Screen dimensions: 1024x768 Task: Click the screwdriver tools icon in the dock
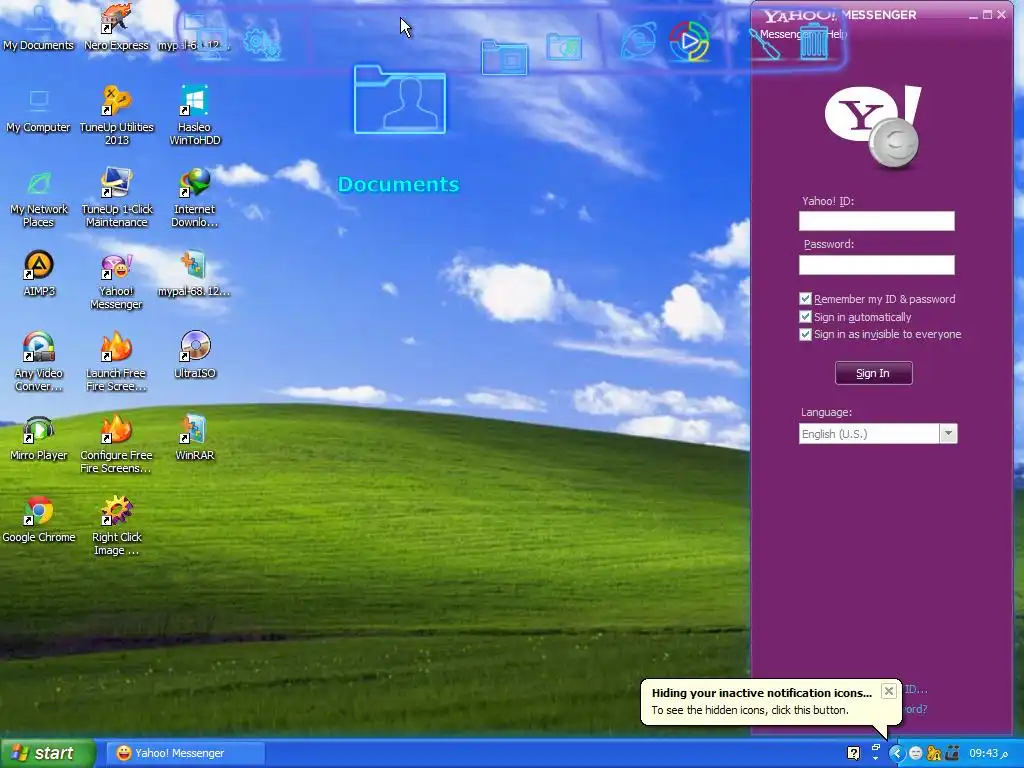(764, 43)
